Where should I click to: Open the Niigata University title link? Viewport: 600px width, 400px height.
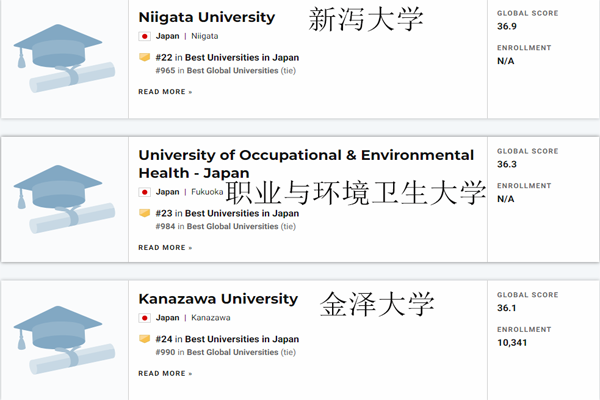(x=207, y=17)
